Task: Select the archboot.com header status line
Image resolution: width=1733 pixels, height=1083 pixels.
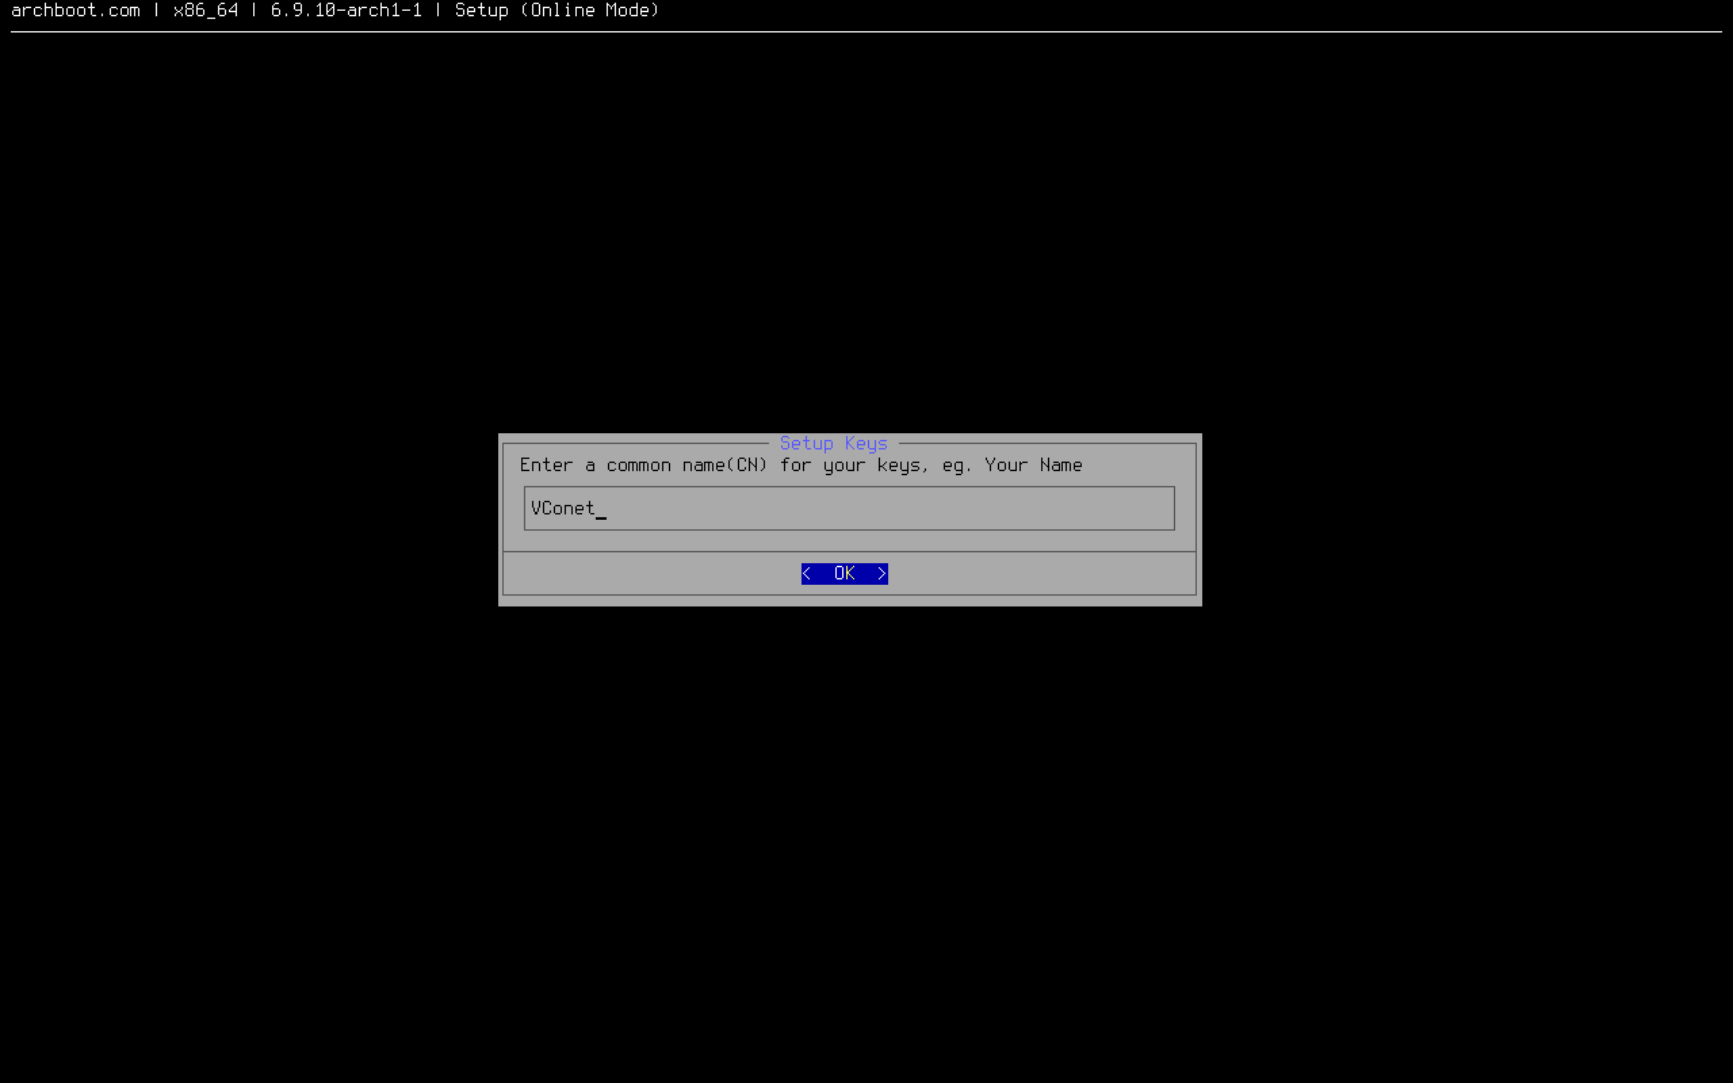Action: (335, 10)
